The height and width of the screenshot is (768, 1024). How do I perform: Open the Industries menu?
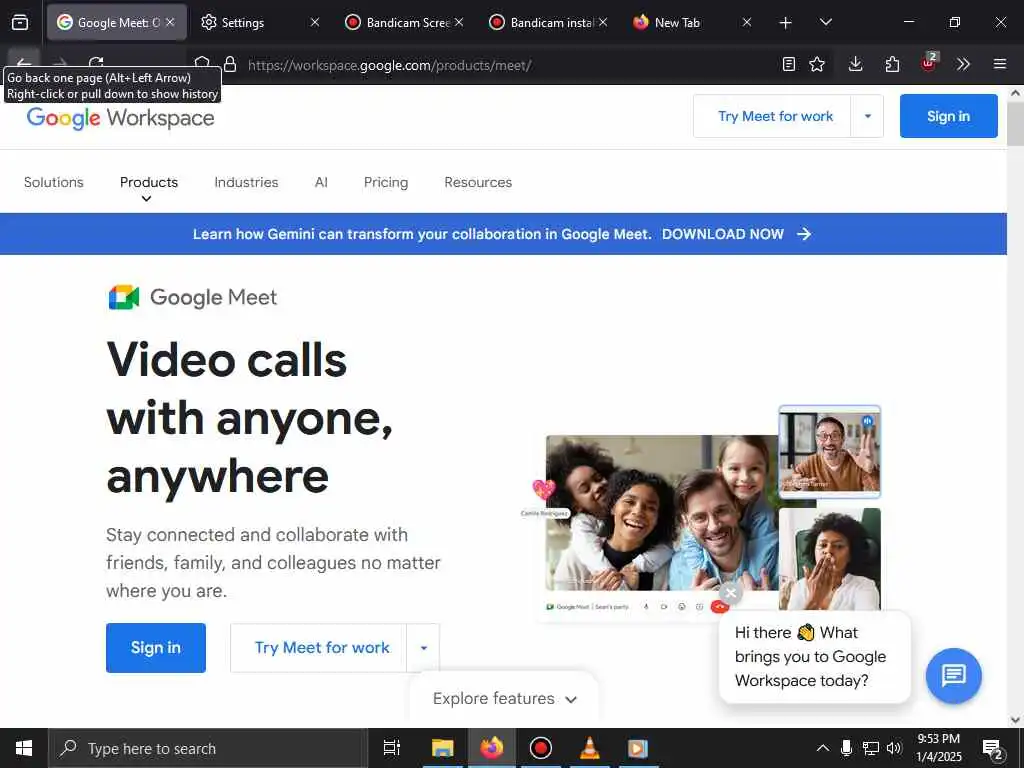coord(246,182)
